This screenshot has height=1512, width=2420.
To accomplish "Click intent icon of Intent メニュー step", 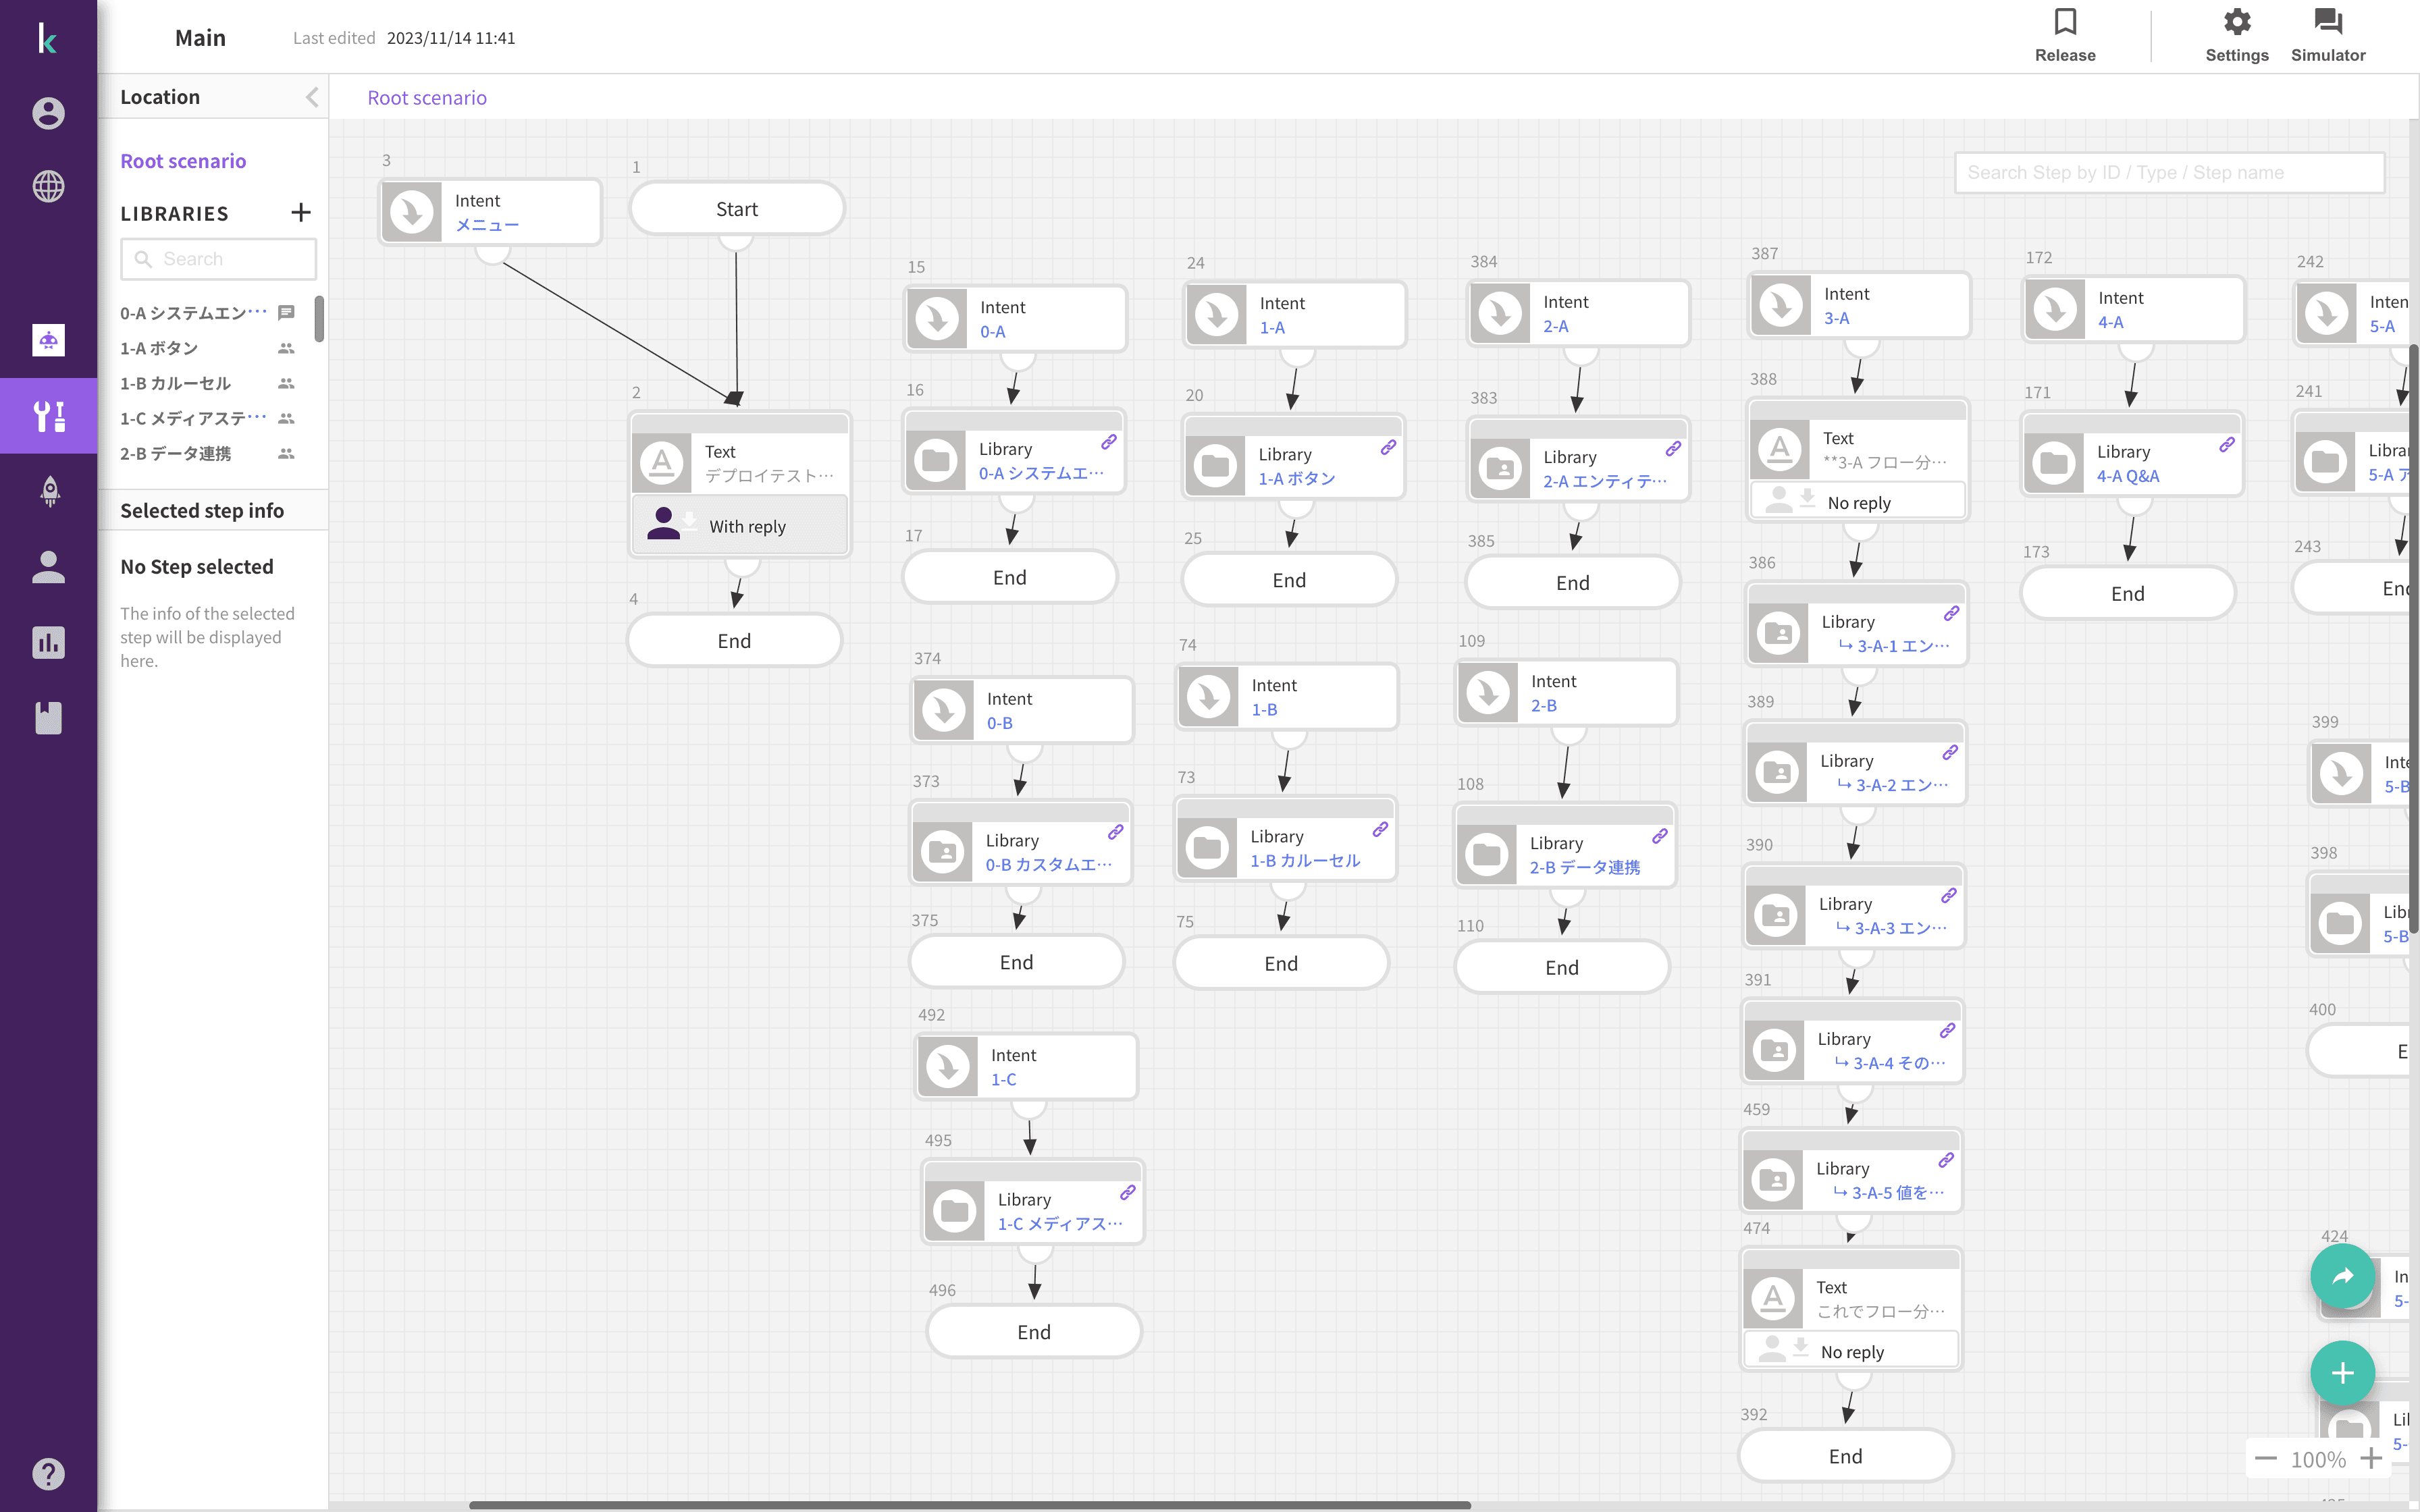I will [x=412, y=213].
